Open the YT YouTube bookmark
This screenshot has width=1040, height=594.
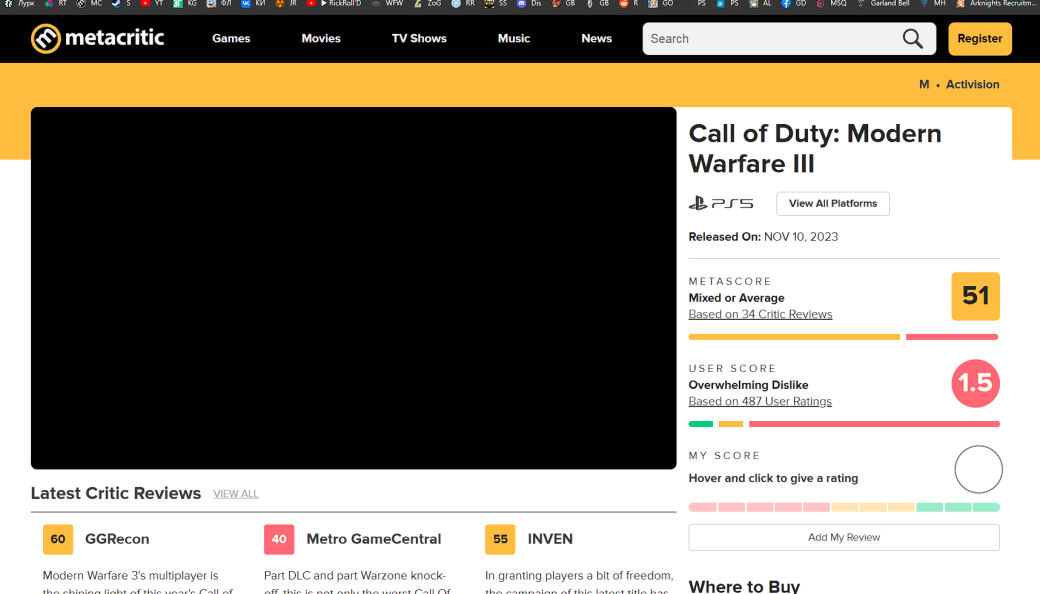point(152,3)
